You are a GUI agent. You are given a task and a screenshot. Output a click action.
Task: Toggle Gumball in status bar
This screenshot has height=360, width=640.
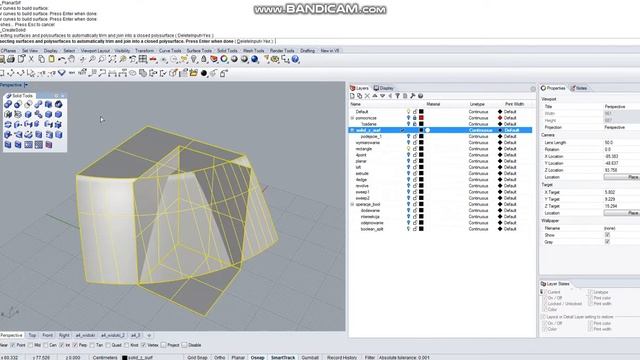[310, 358]
